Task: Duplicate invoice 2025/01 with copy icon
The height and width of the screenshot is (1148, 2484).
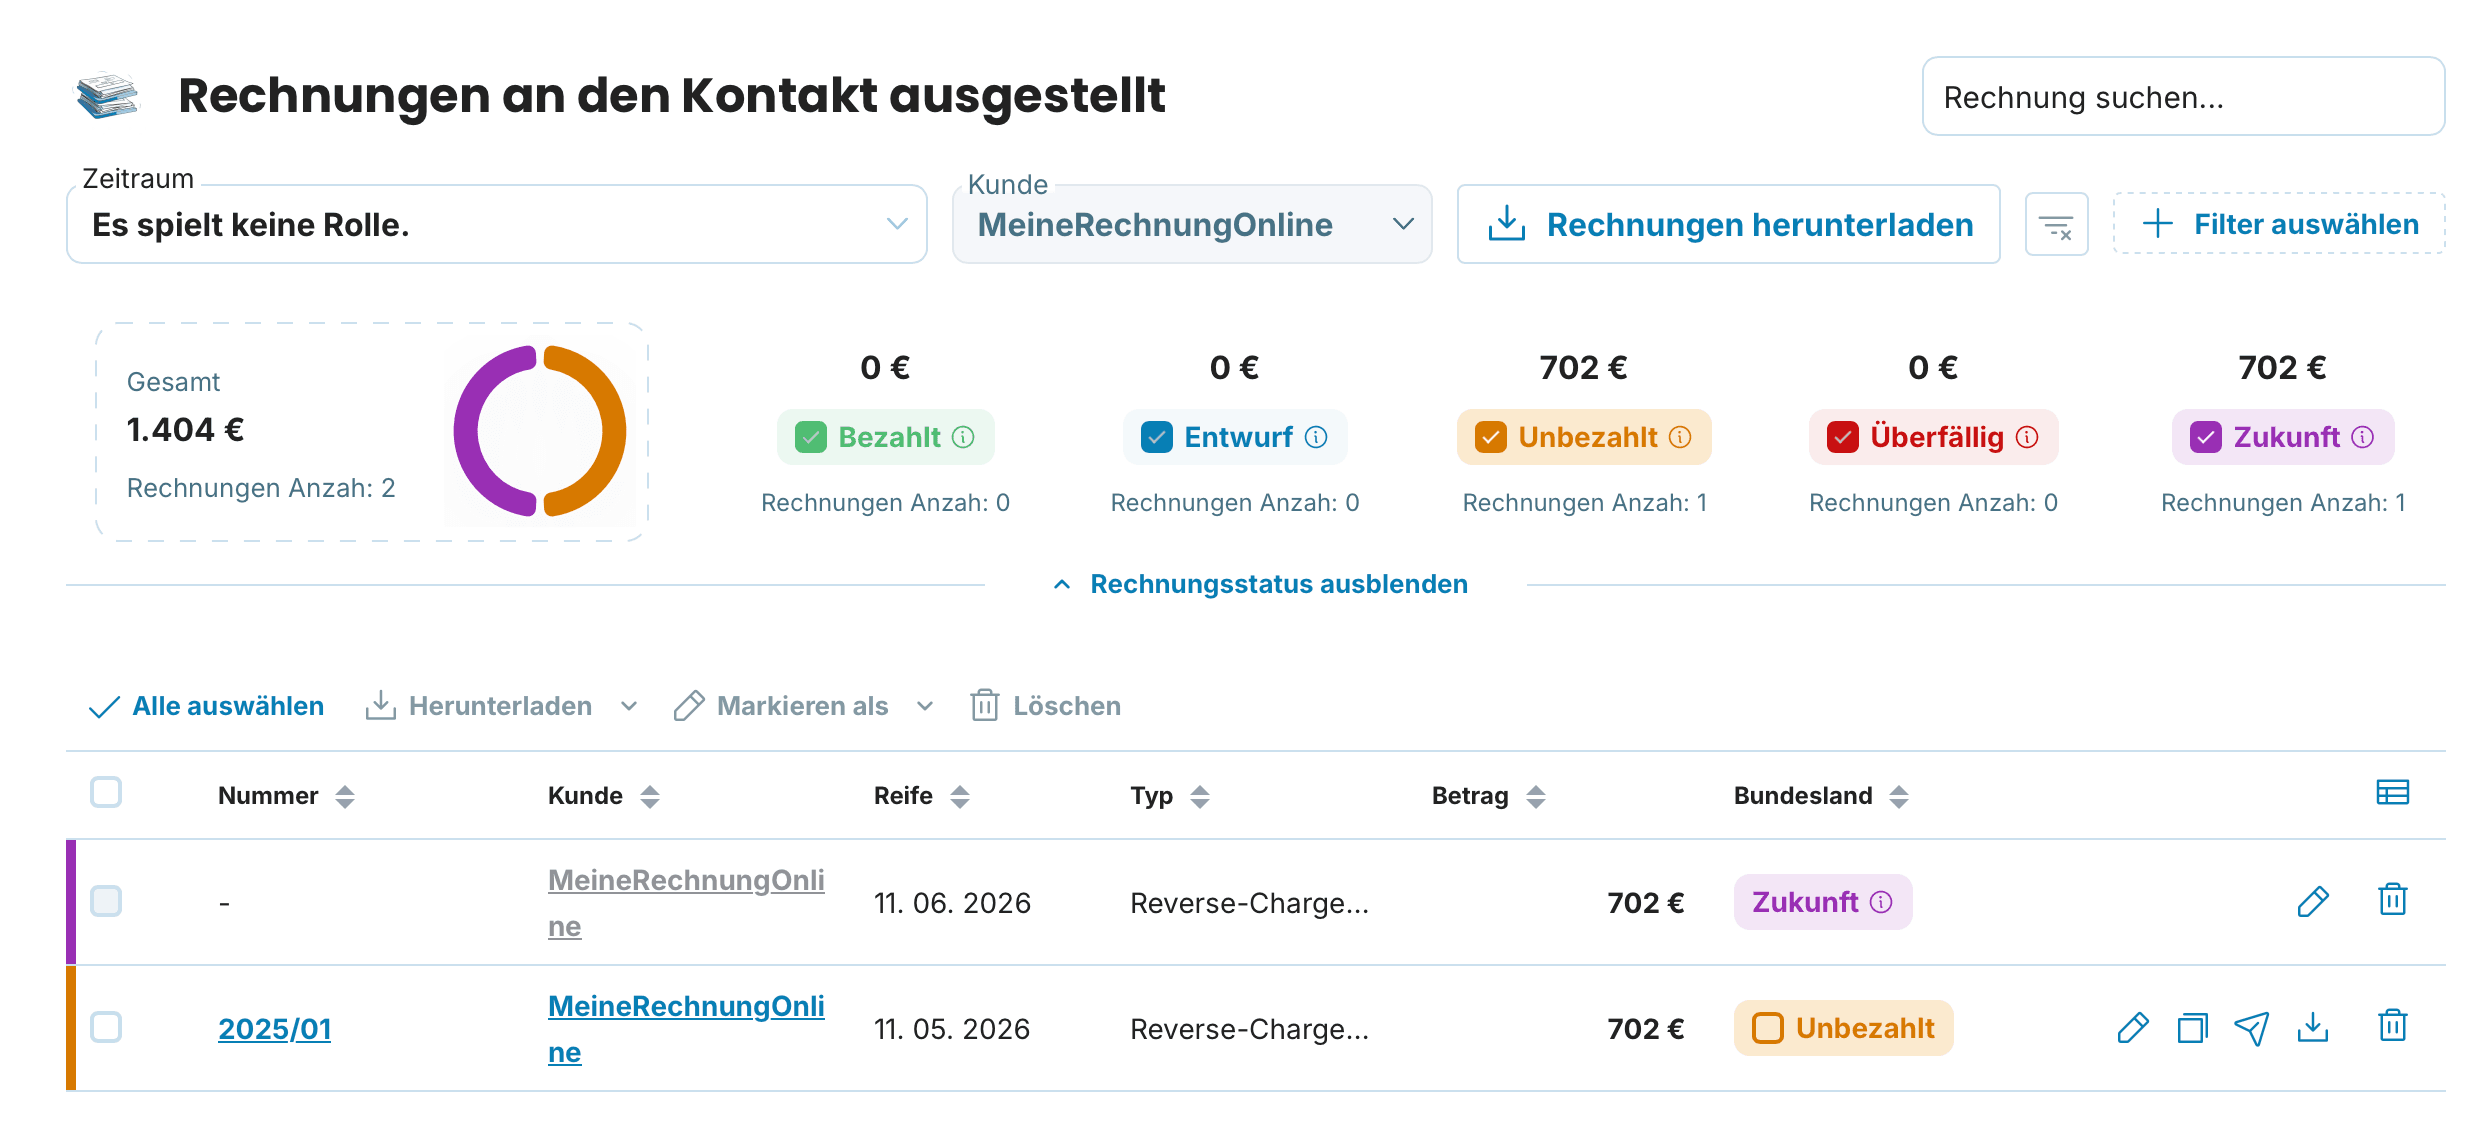Action: (2192, 1028)
